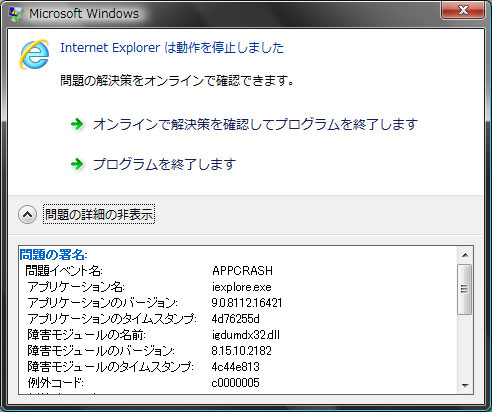Click the アプリケーション名: label
This screenshot has height=412, width=492.
coord(76,287)
